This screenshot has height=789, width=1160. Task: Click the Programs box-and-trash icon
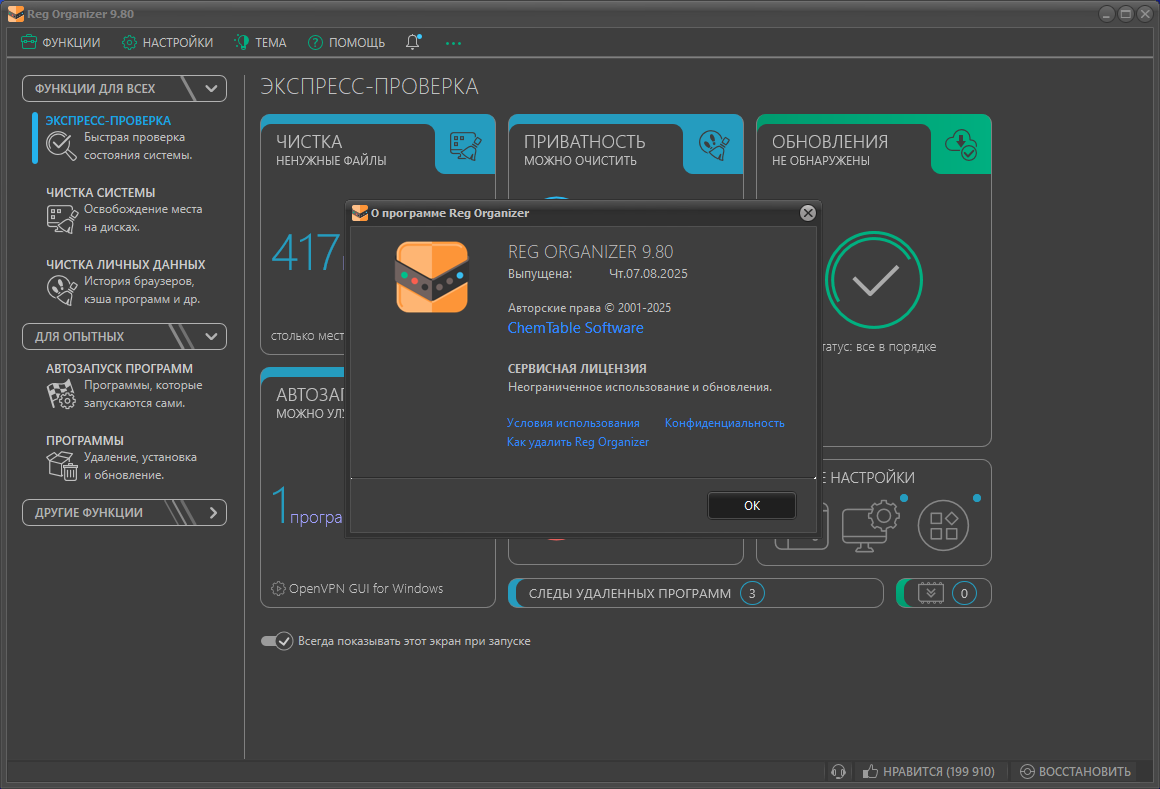click(62, 466)
